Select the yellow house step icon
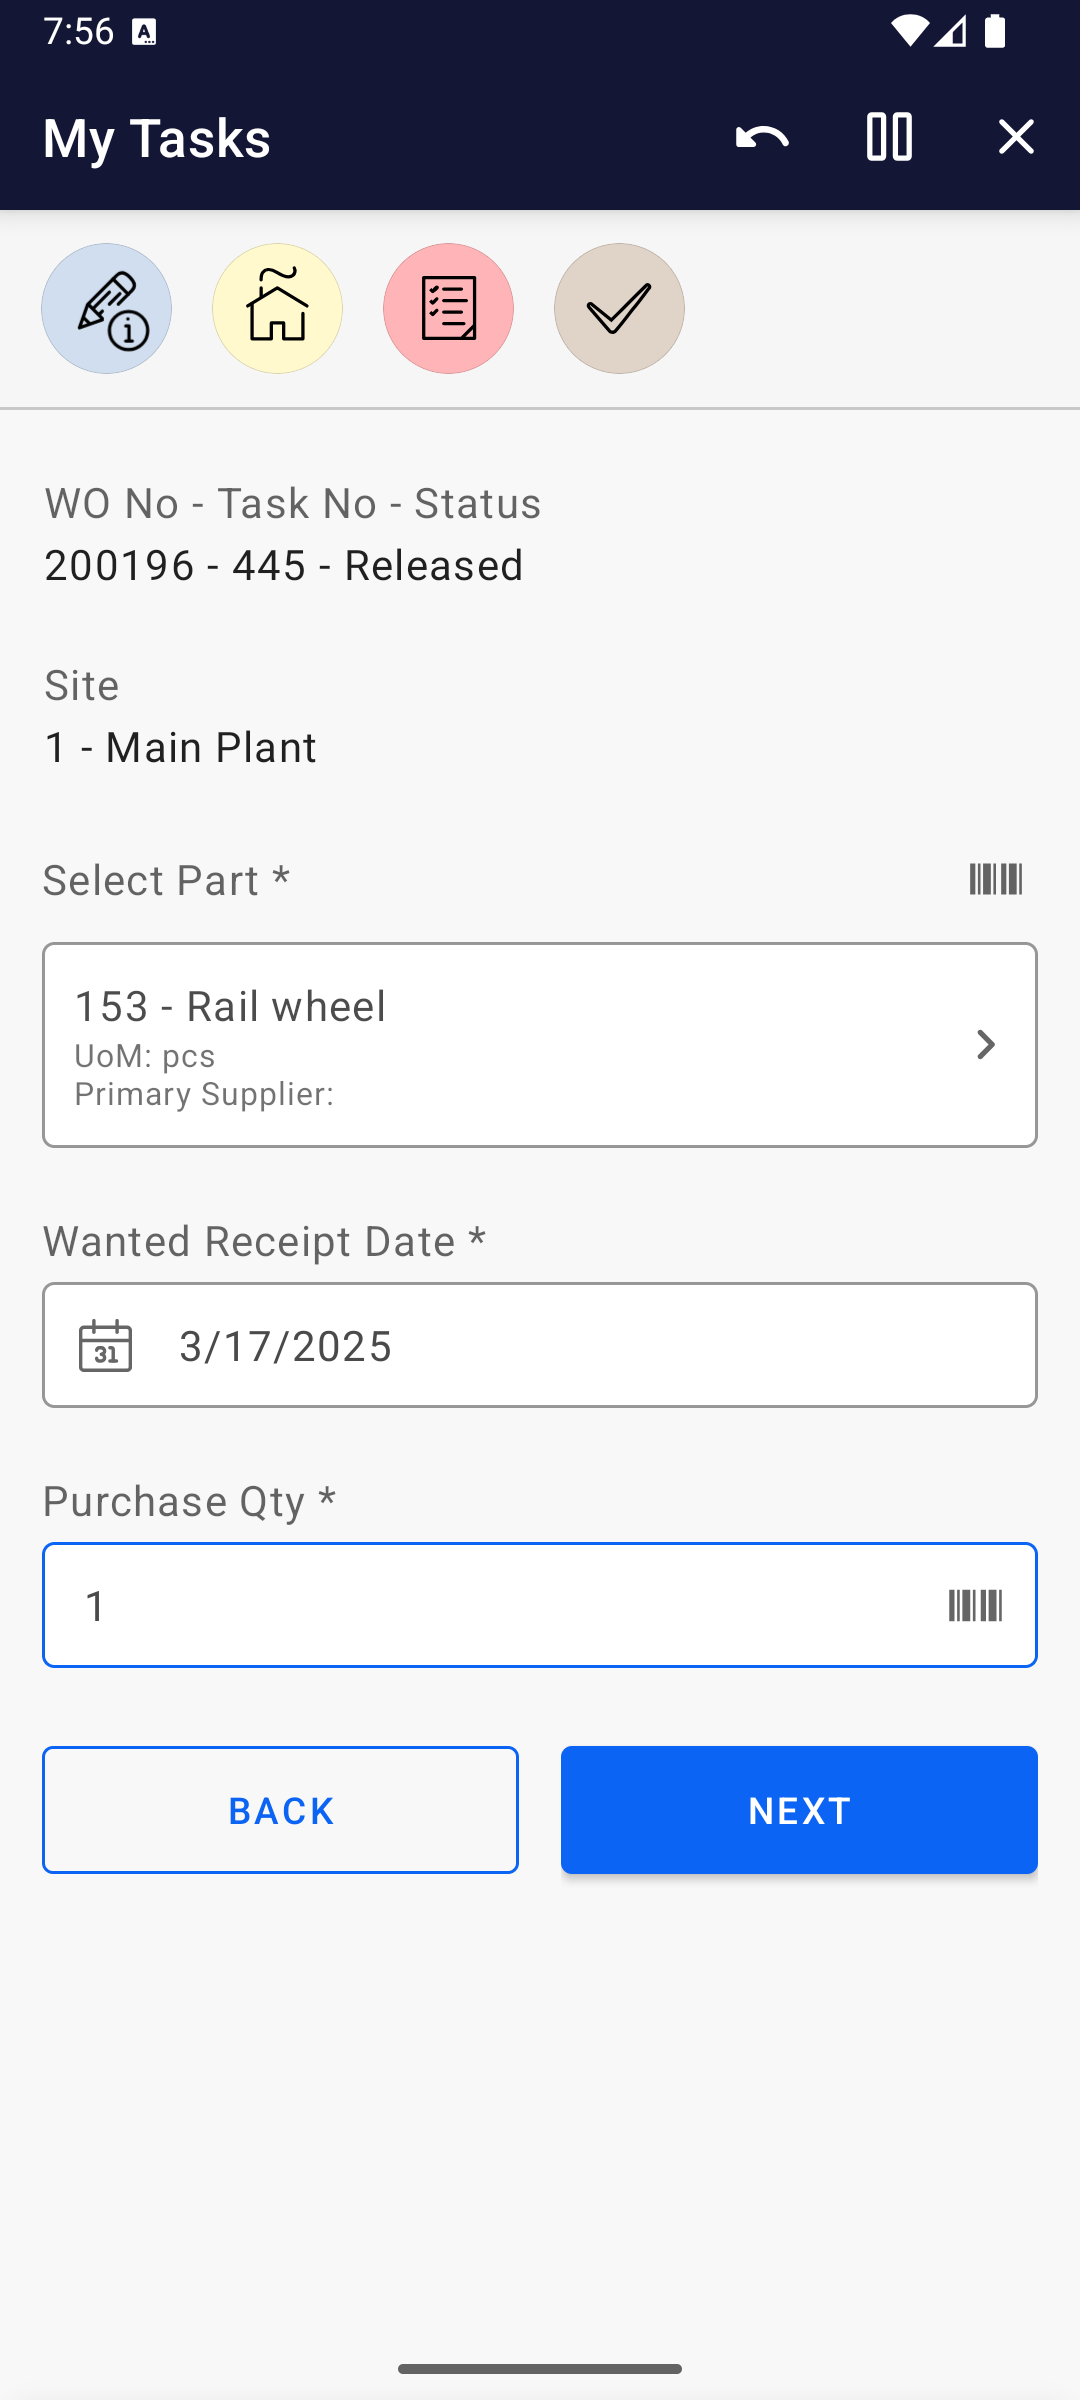Image resolution: width=1080 pixels, height=2400 pixels. click(278, 309)
